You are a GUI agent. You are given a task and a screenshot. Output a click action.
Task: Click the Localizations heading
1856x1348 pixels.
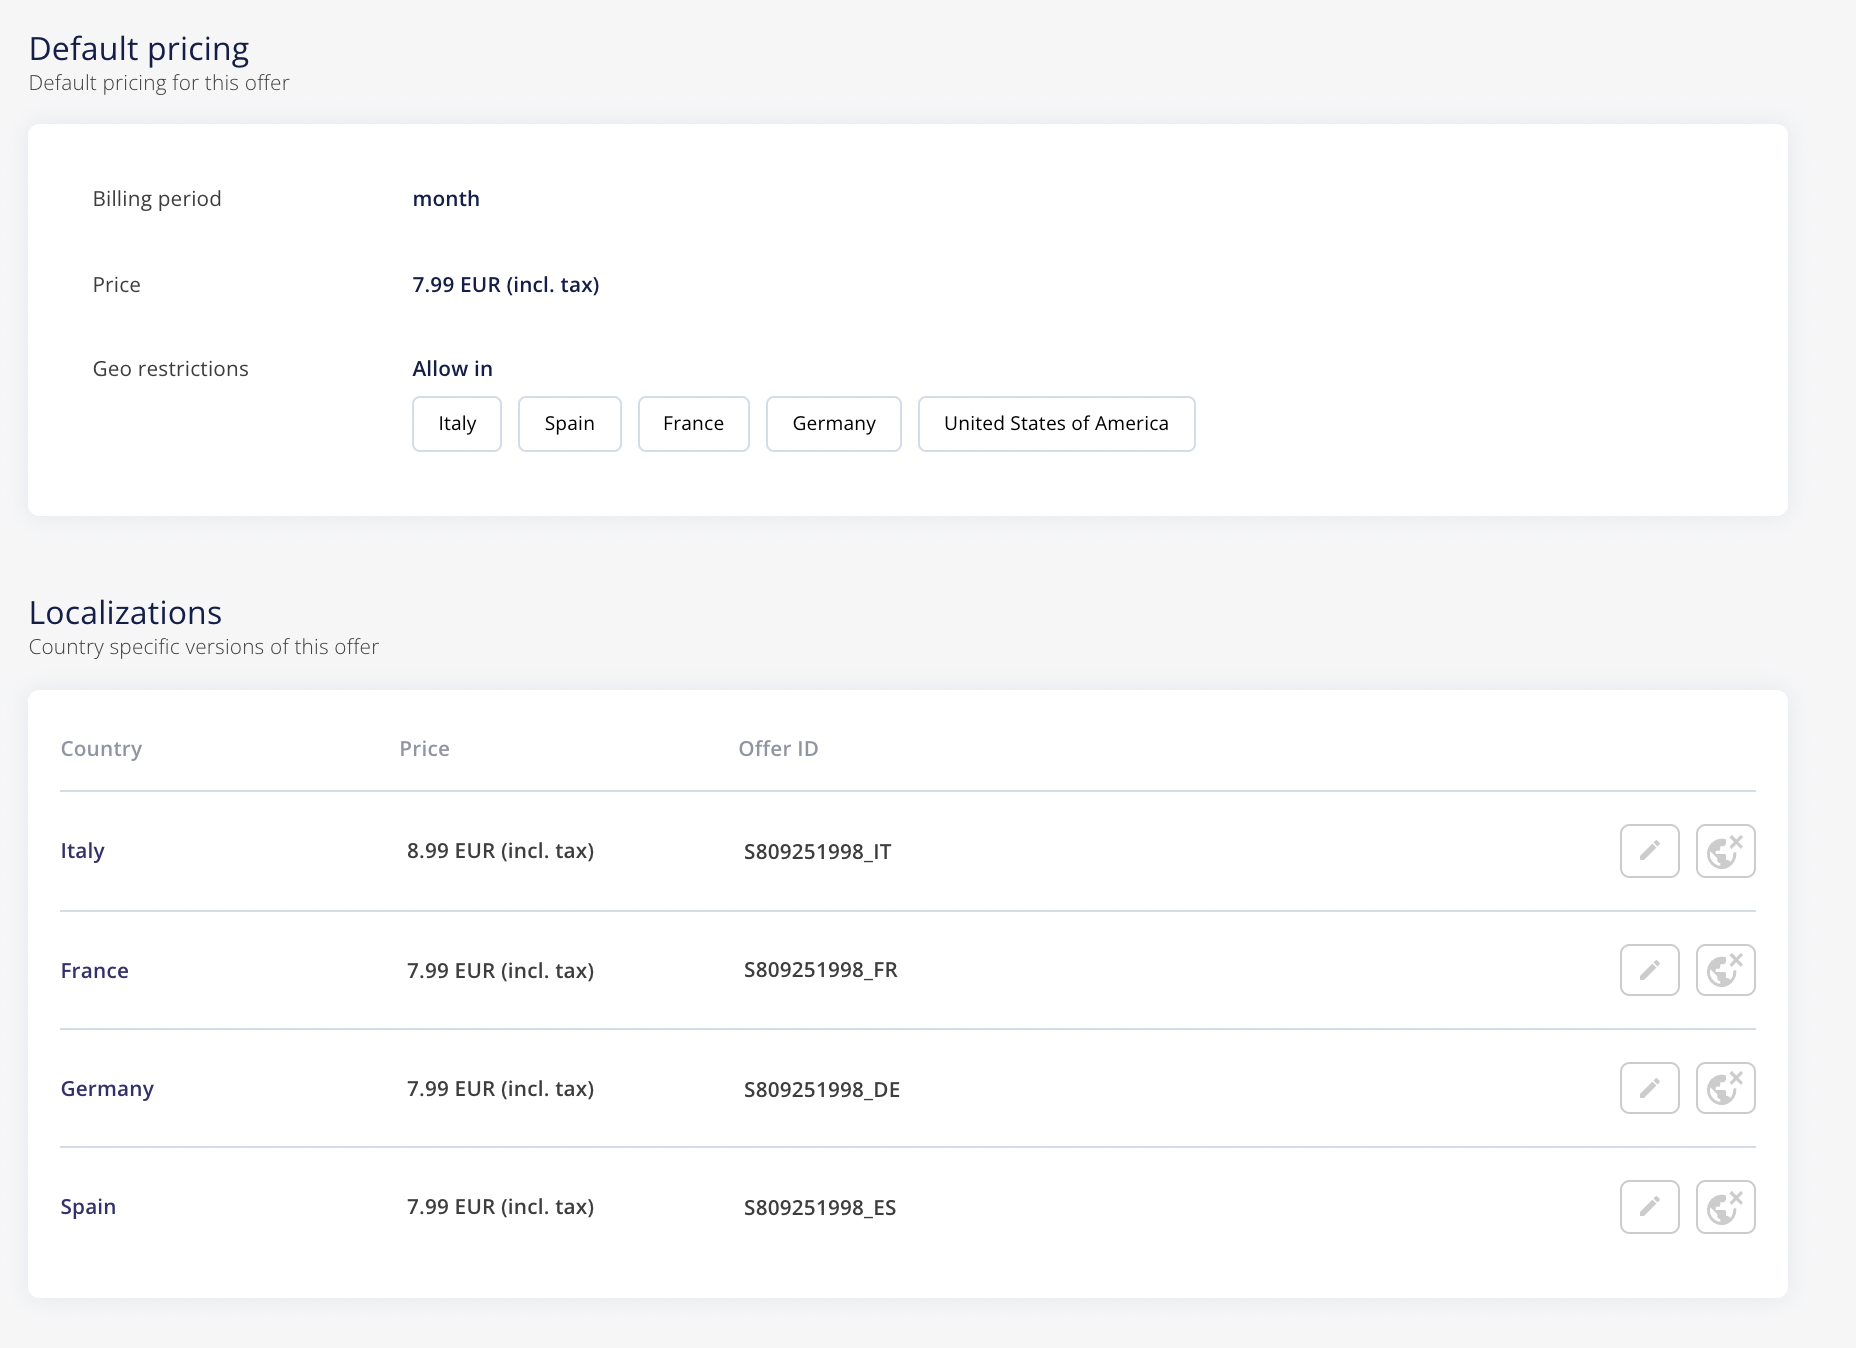[x=125, y=612]
